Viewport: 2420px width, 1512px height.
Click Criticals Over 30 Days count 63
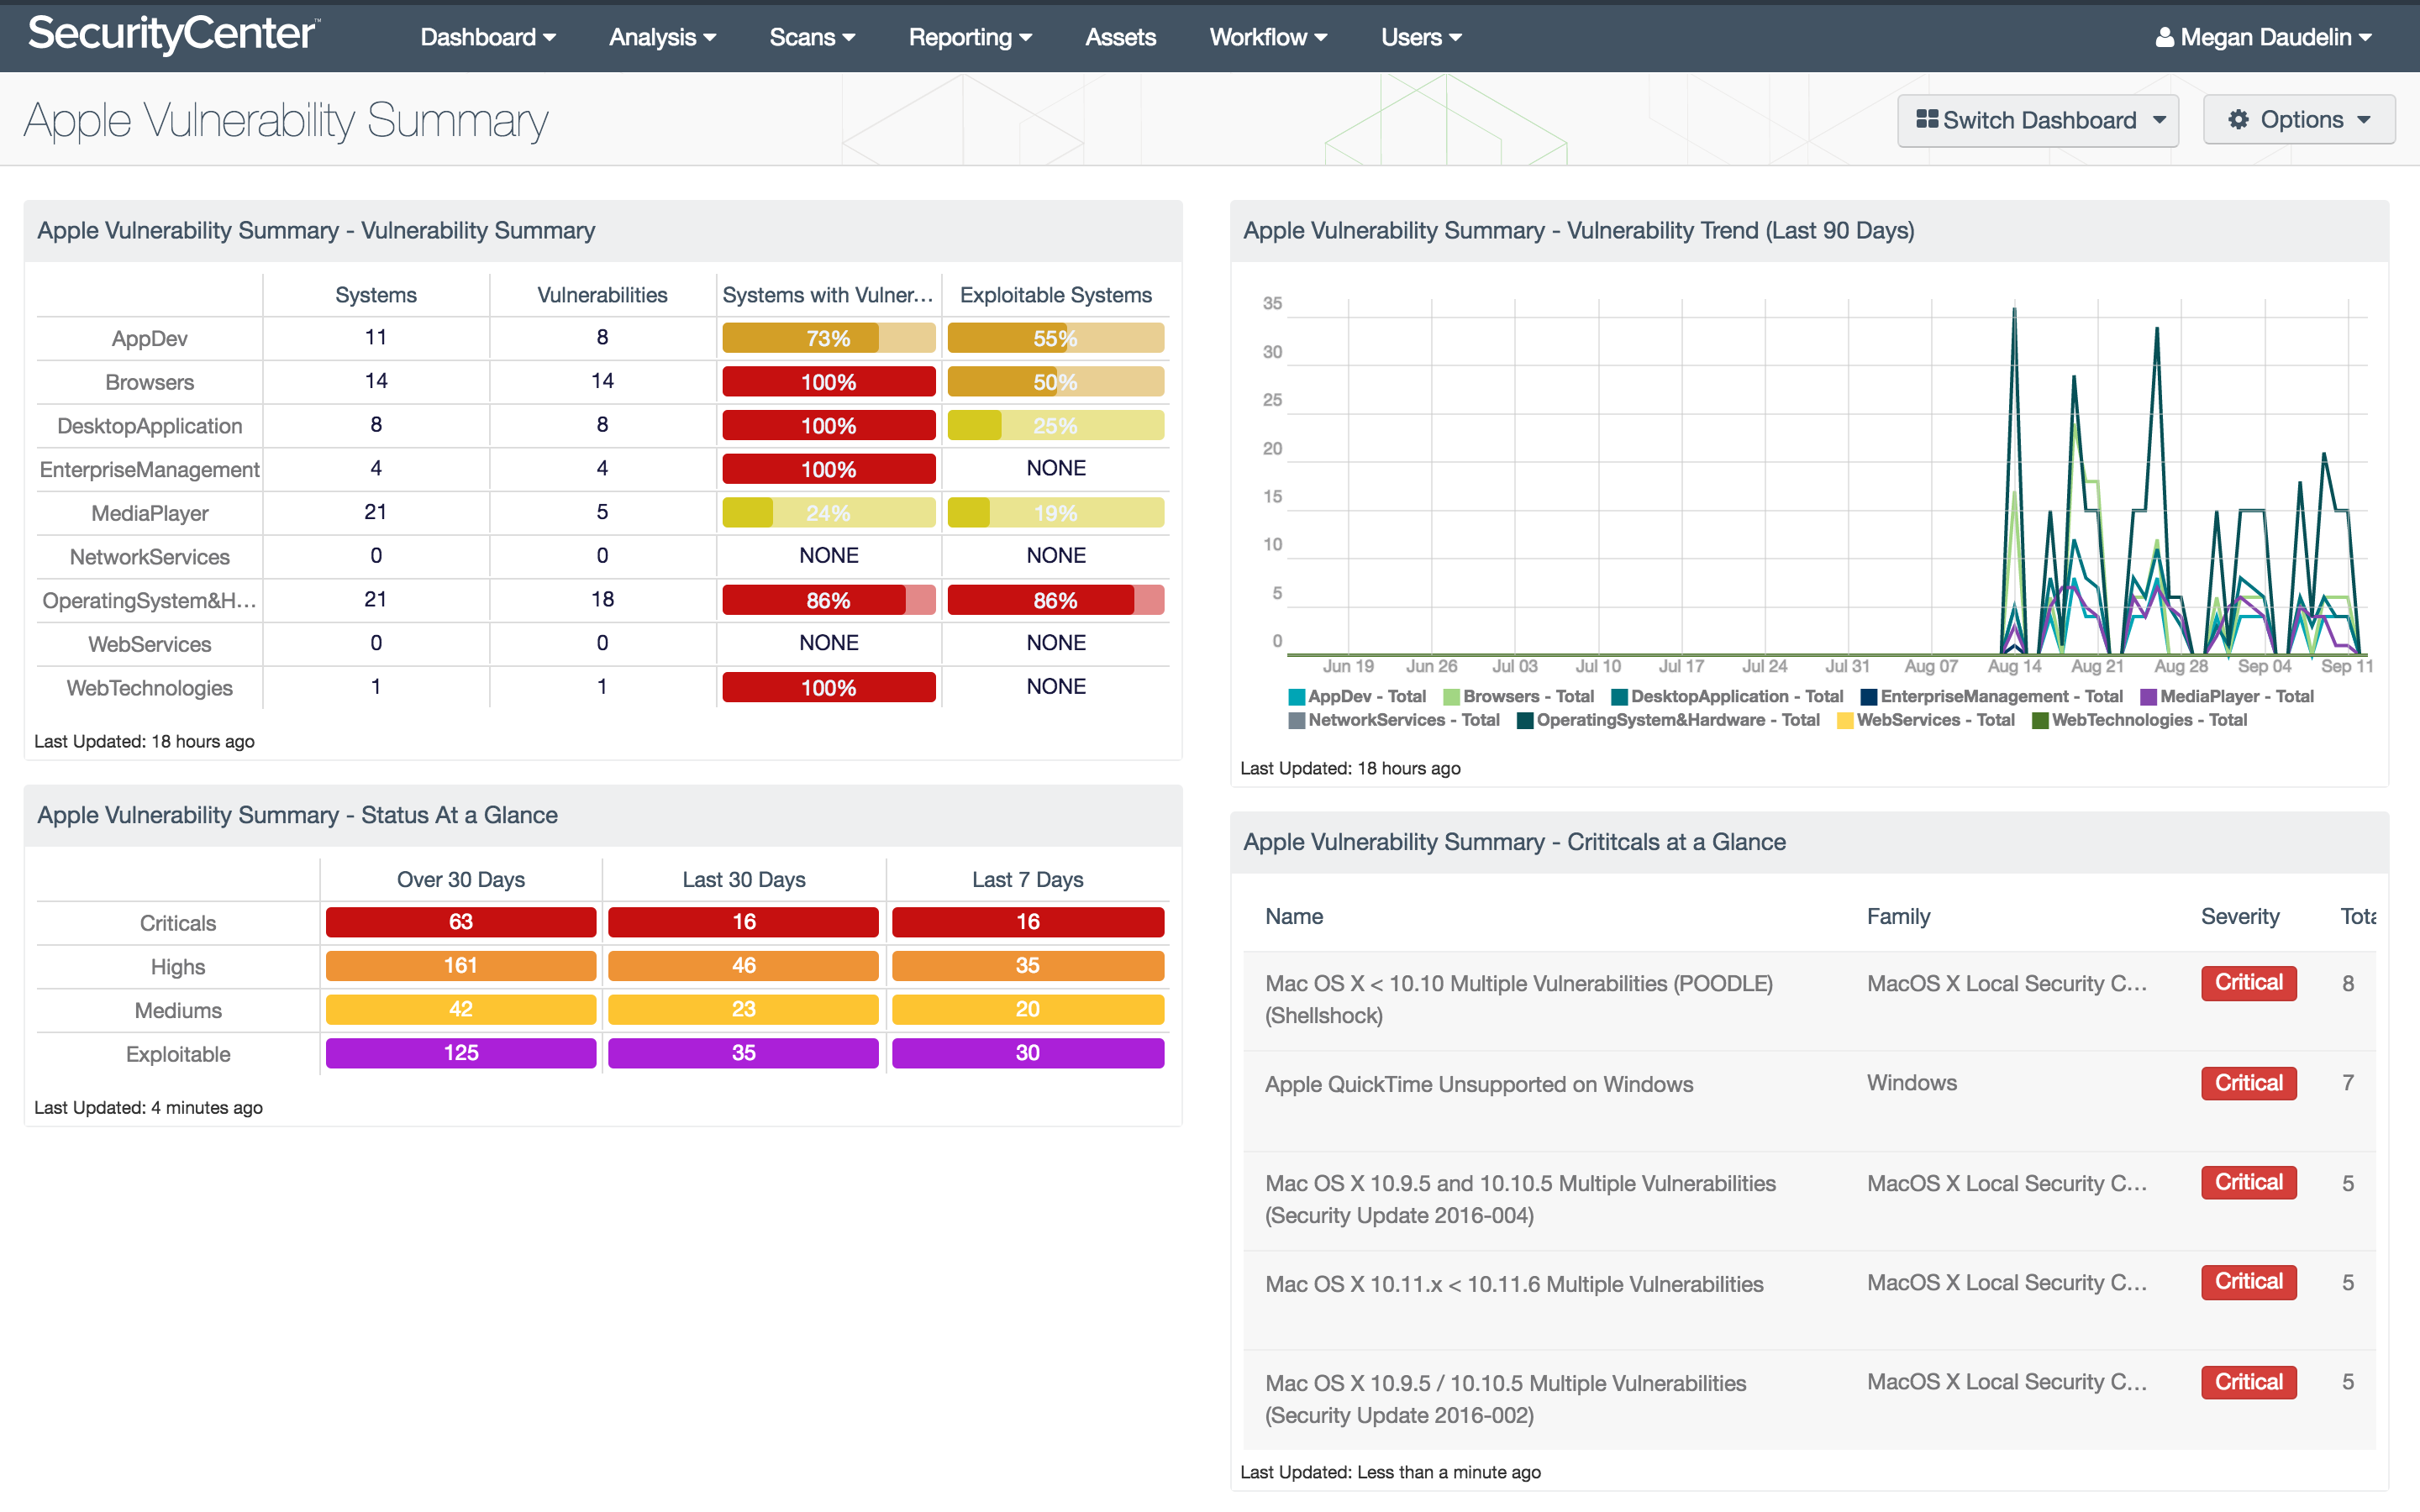461,922
